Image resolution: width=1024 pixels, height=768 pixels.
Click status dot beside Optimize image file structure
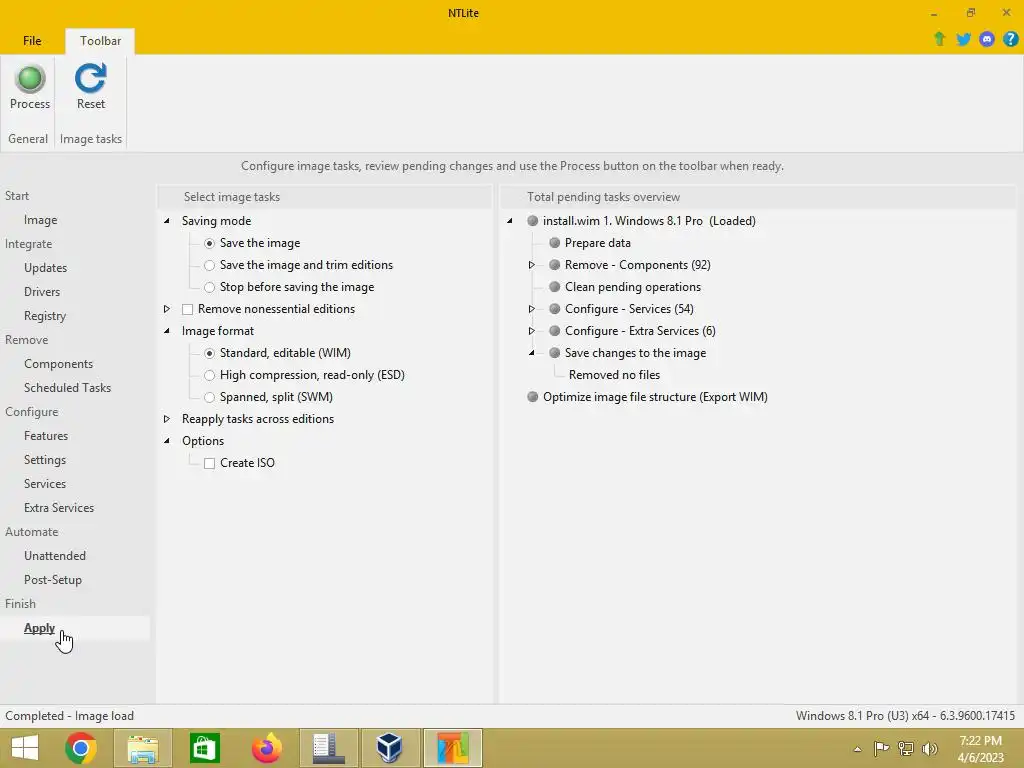(532, 397)
